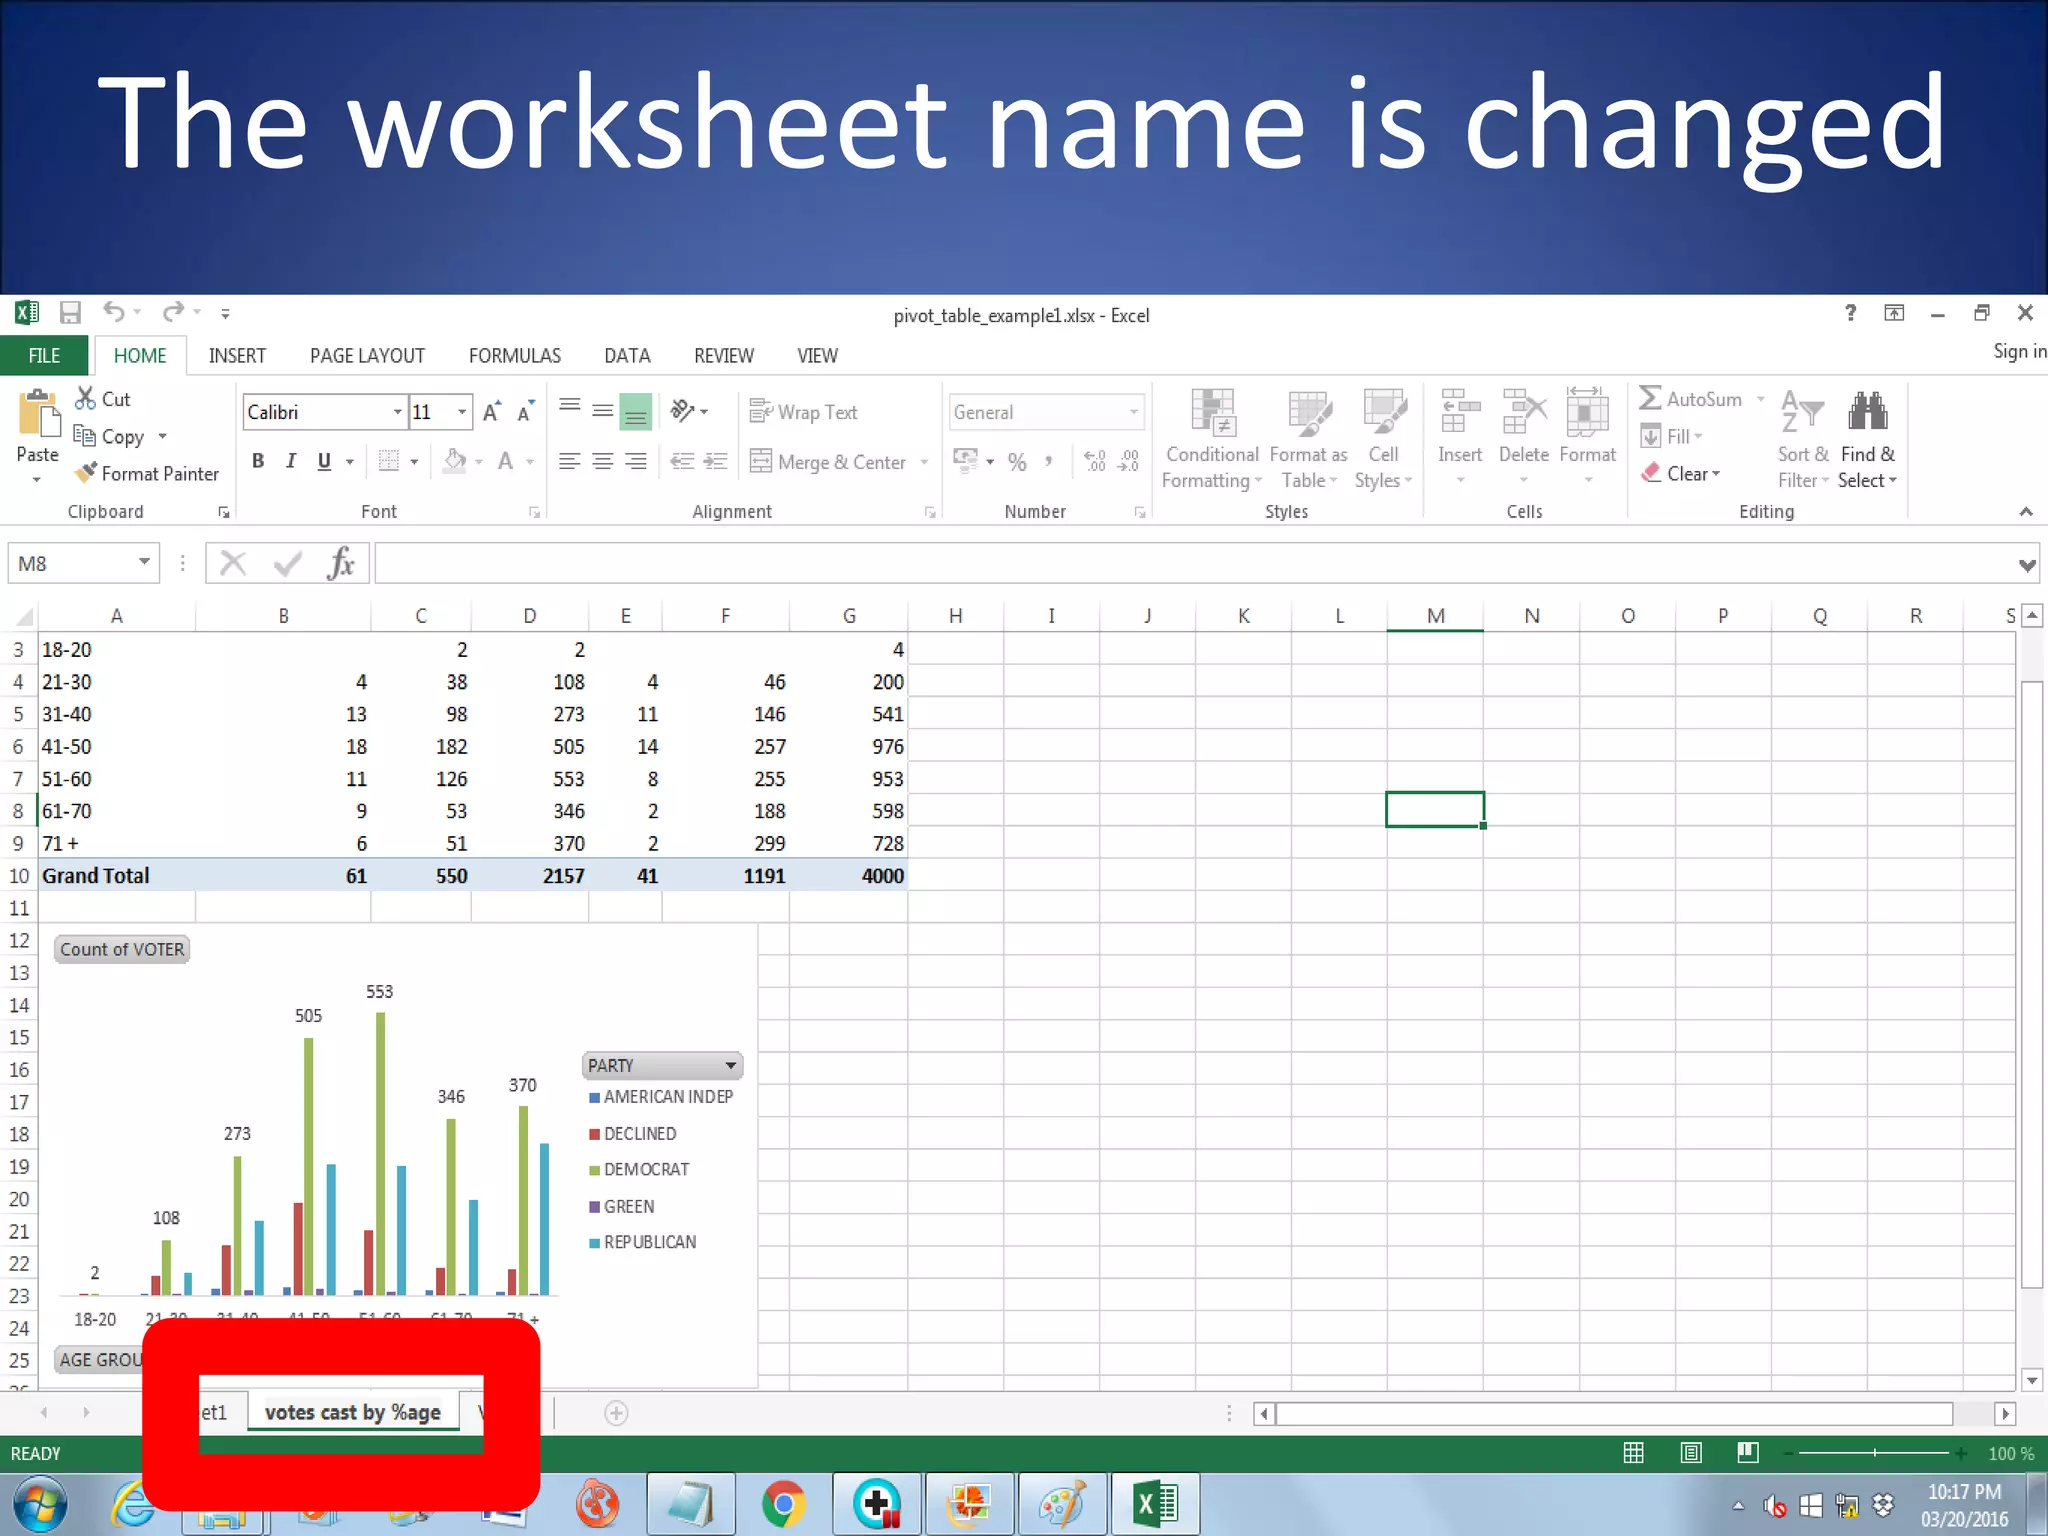Expand the Name Box dropdown arrow

[x=144, y=562]
